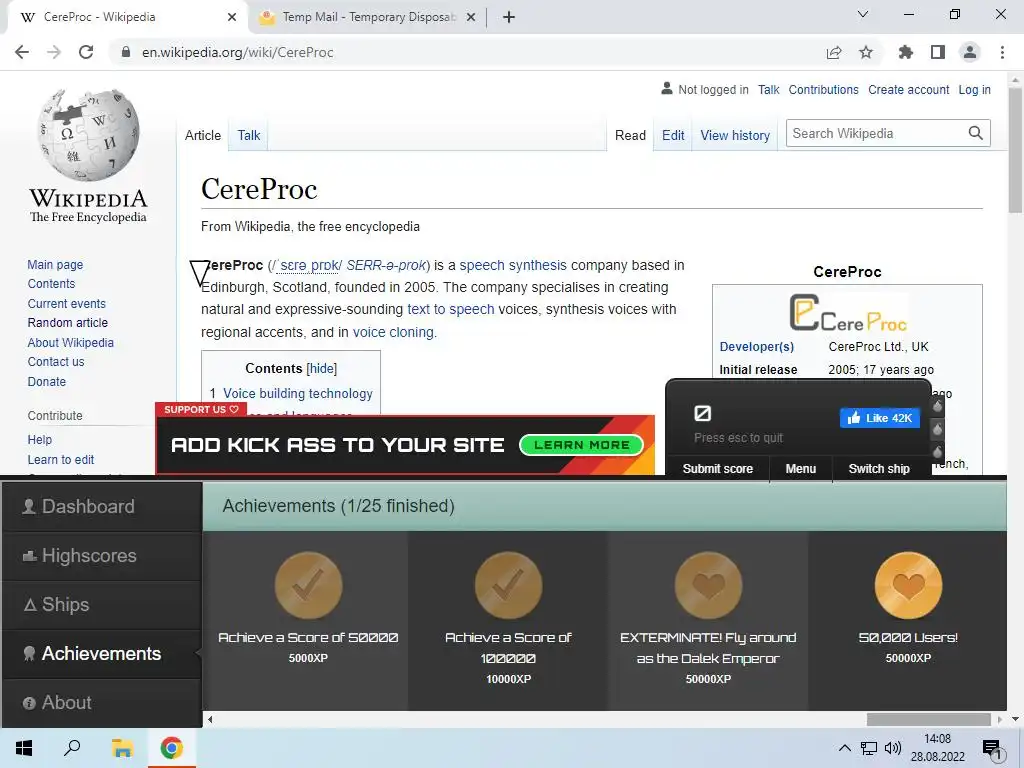Screen dimensions: 1024x768
Task: Click the green Learn More button
Action: [581, 445]
